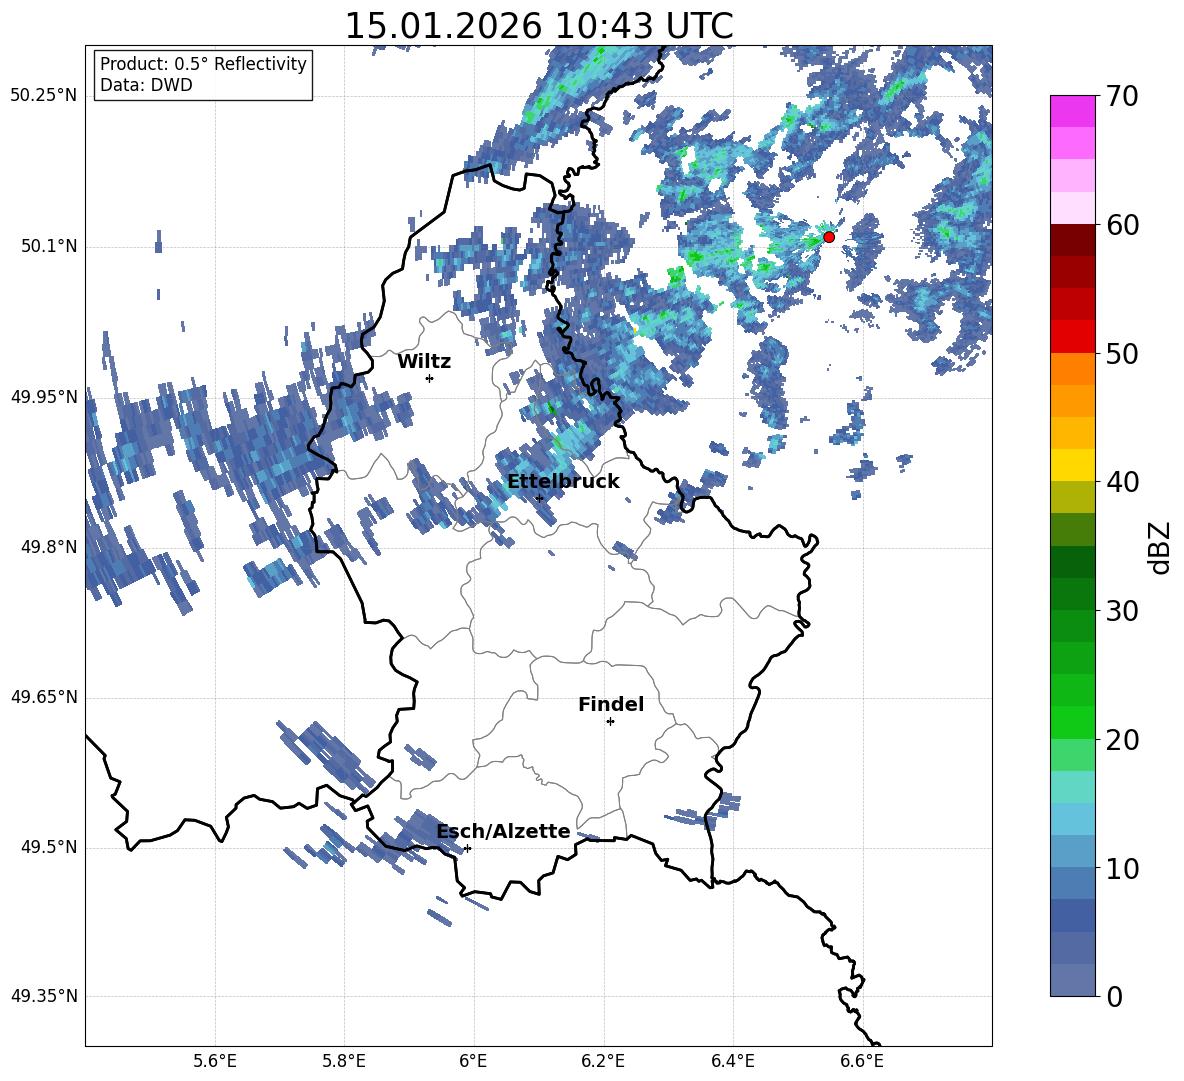Click the Ettelbruck station cross marker

point(539,498)
